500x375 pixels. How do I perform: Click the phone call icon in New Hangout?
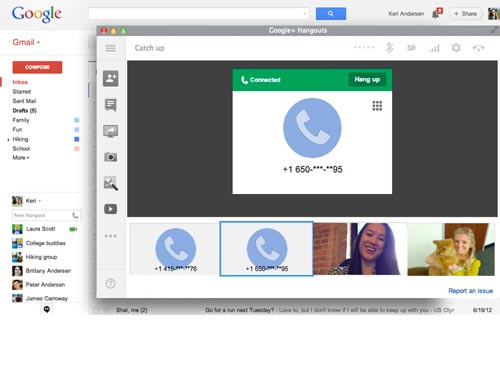tap(75, 215)
